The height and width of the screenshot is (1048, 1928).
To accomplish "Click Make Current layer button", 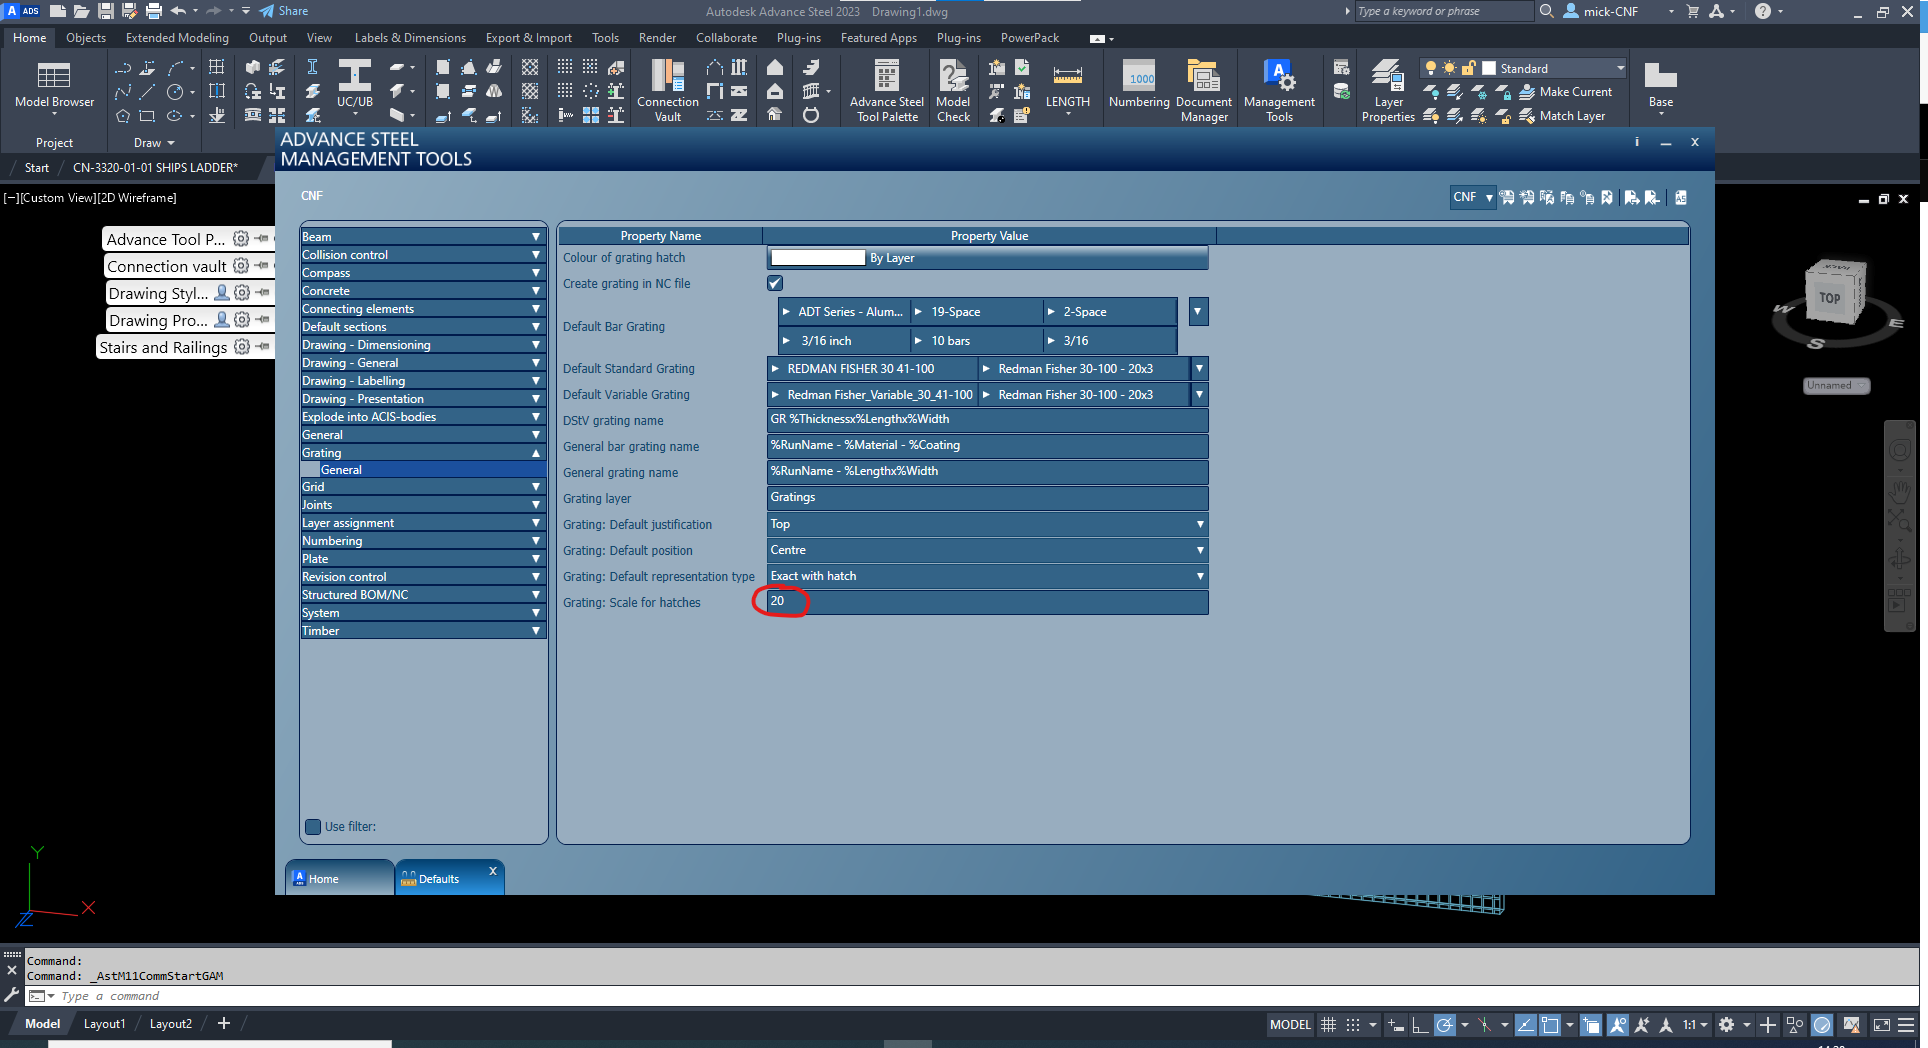I will tap(1566, 92).
